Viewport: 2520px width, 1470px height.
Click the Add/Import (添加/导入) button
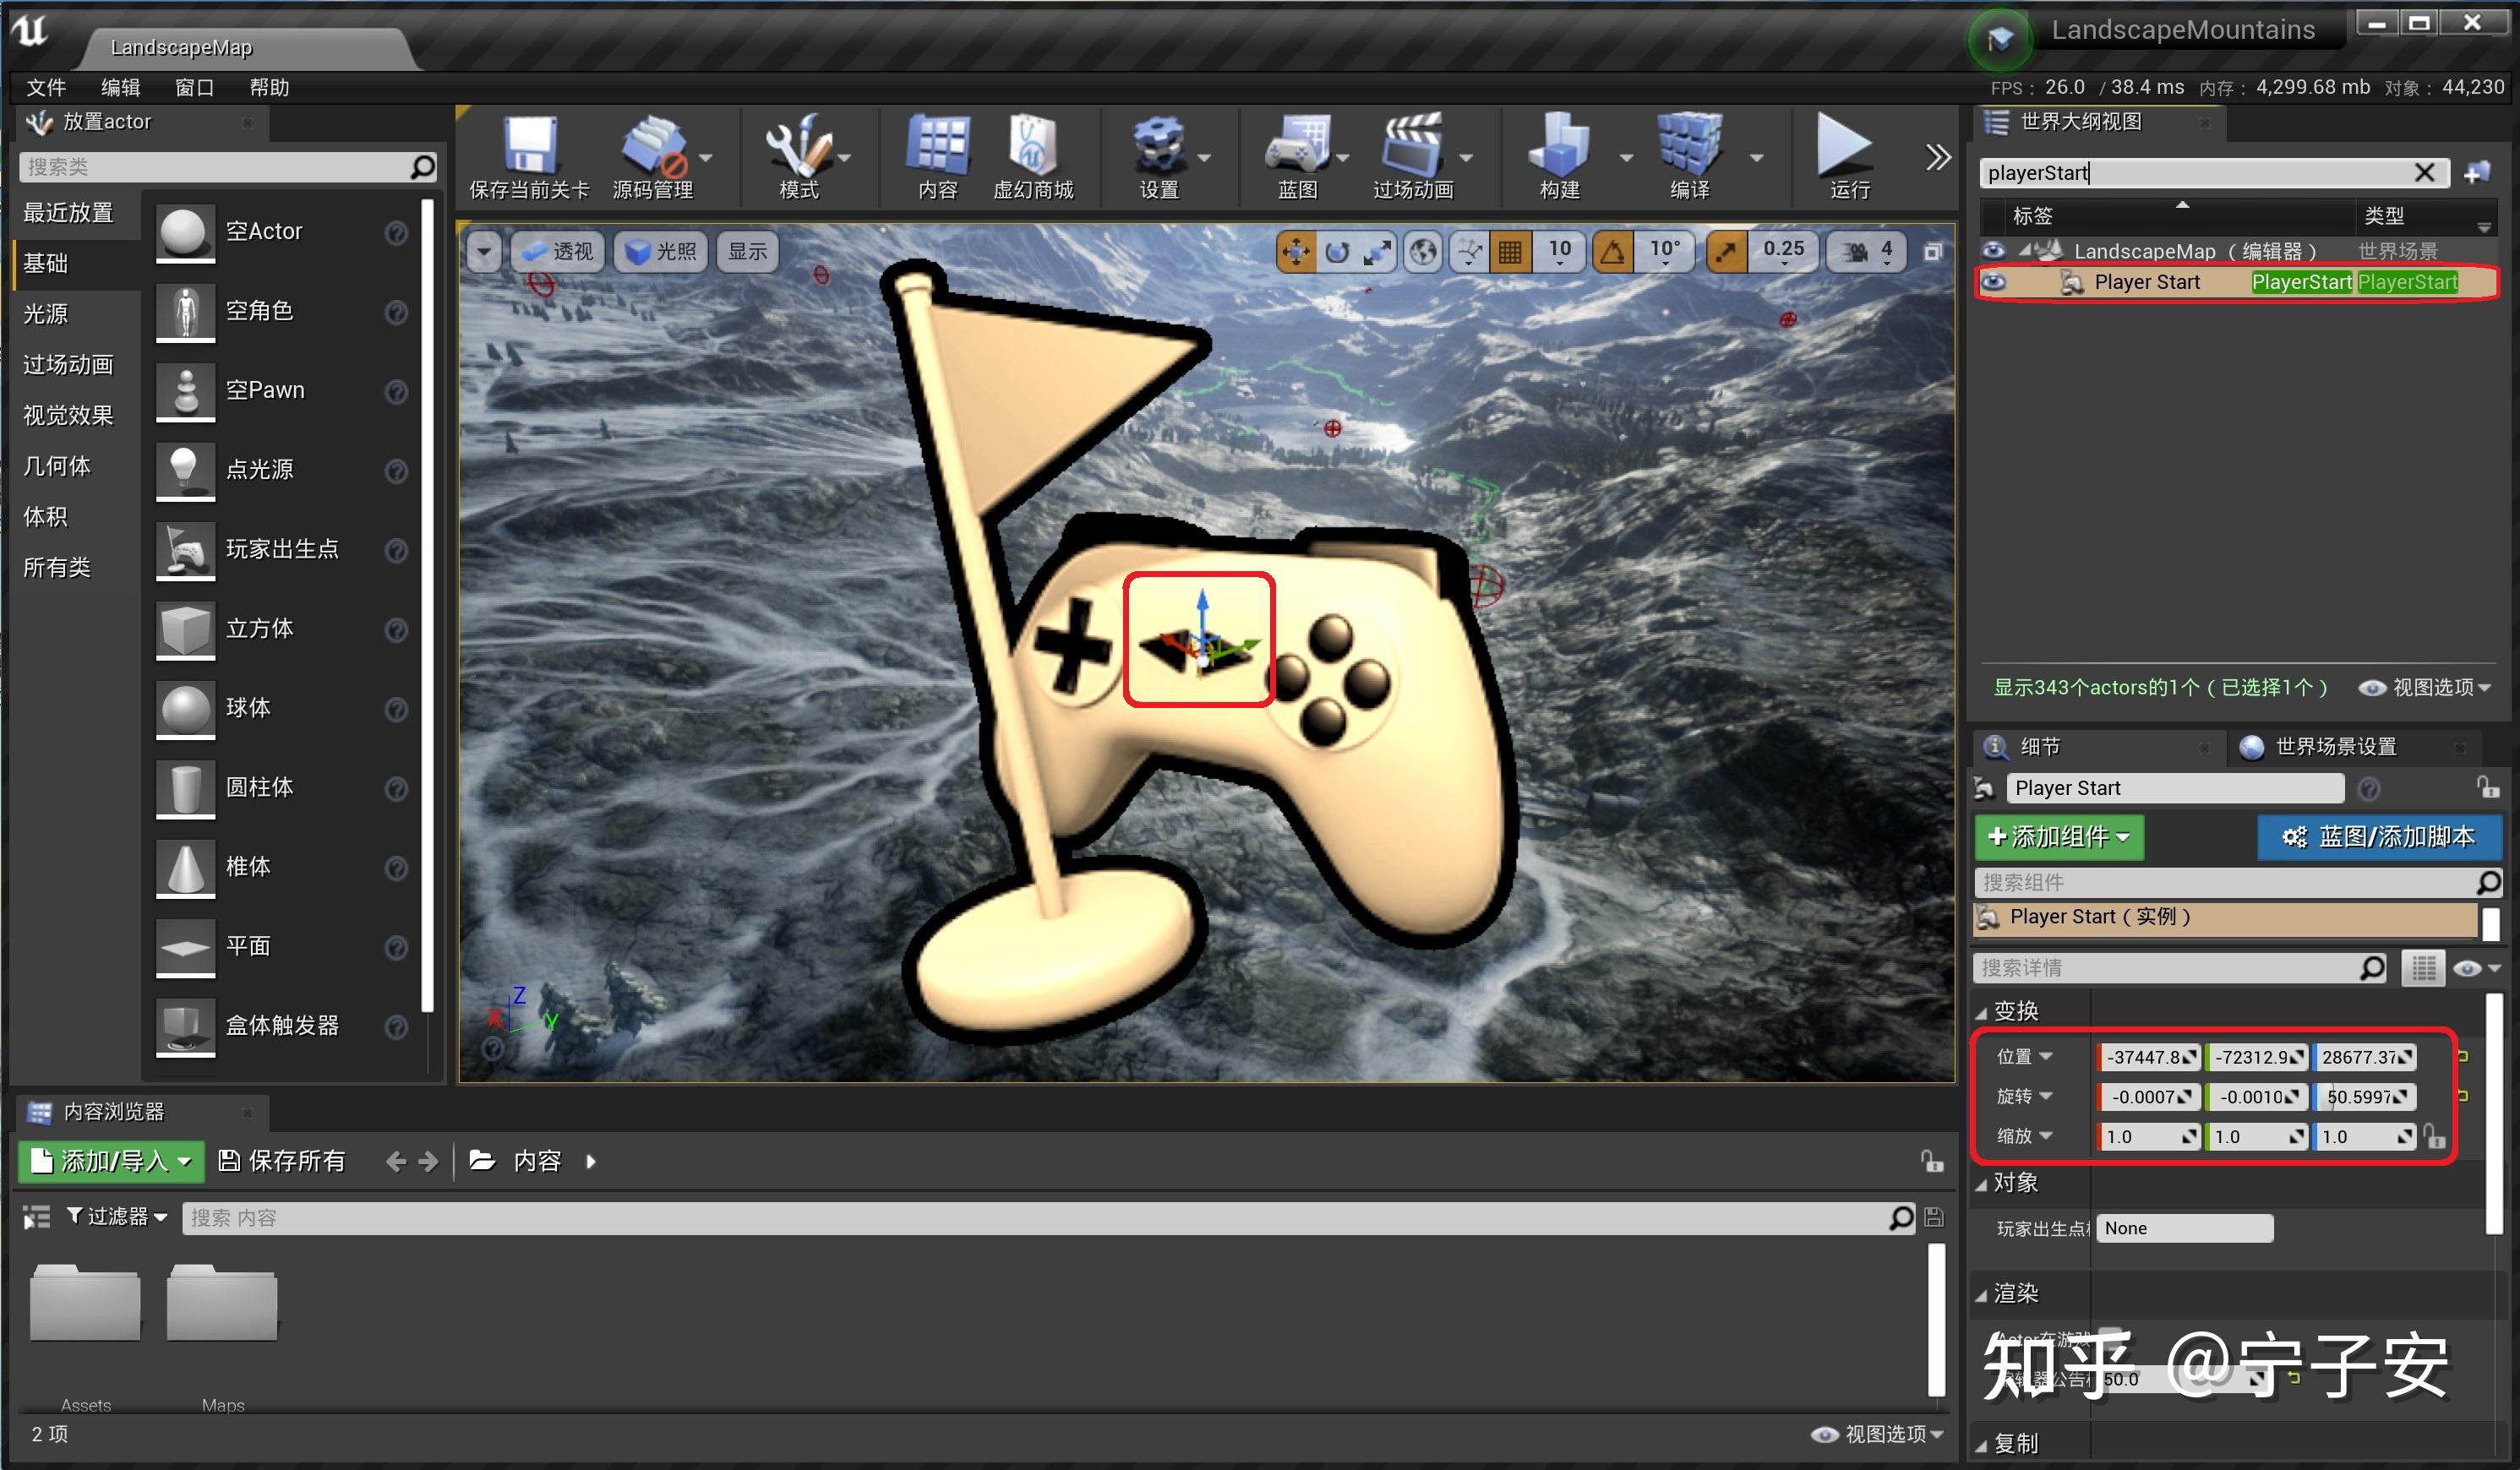(111, 1161)
